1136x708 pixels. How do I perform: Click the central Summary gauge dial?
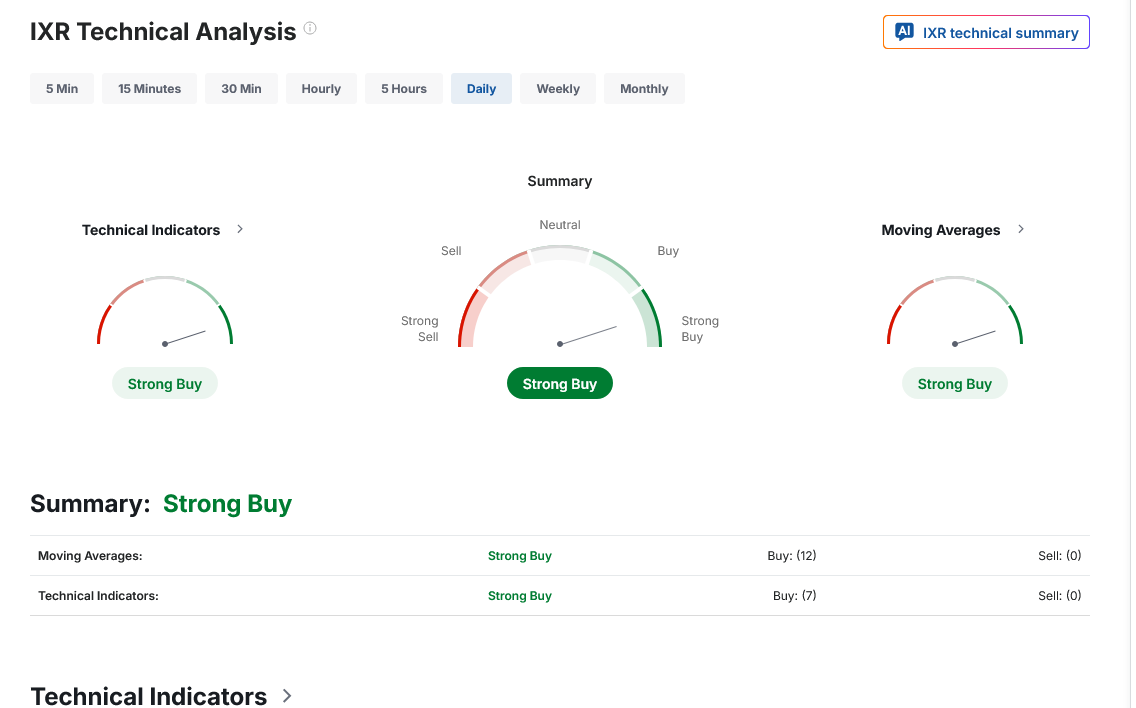click(x=559, y=296)
